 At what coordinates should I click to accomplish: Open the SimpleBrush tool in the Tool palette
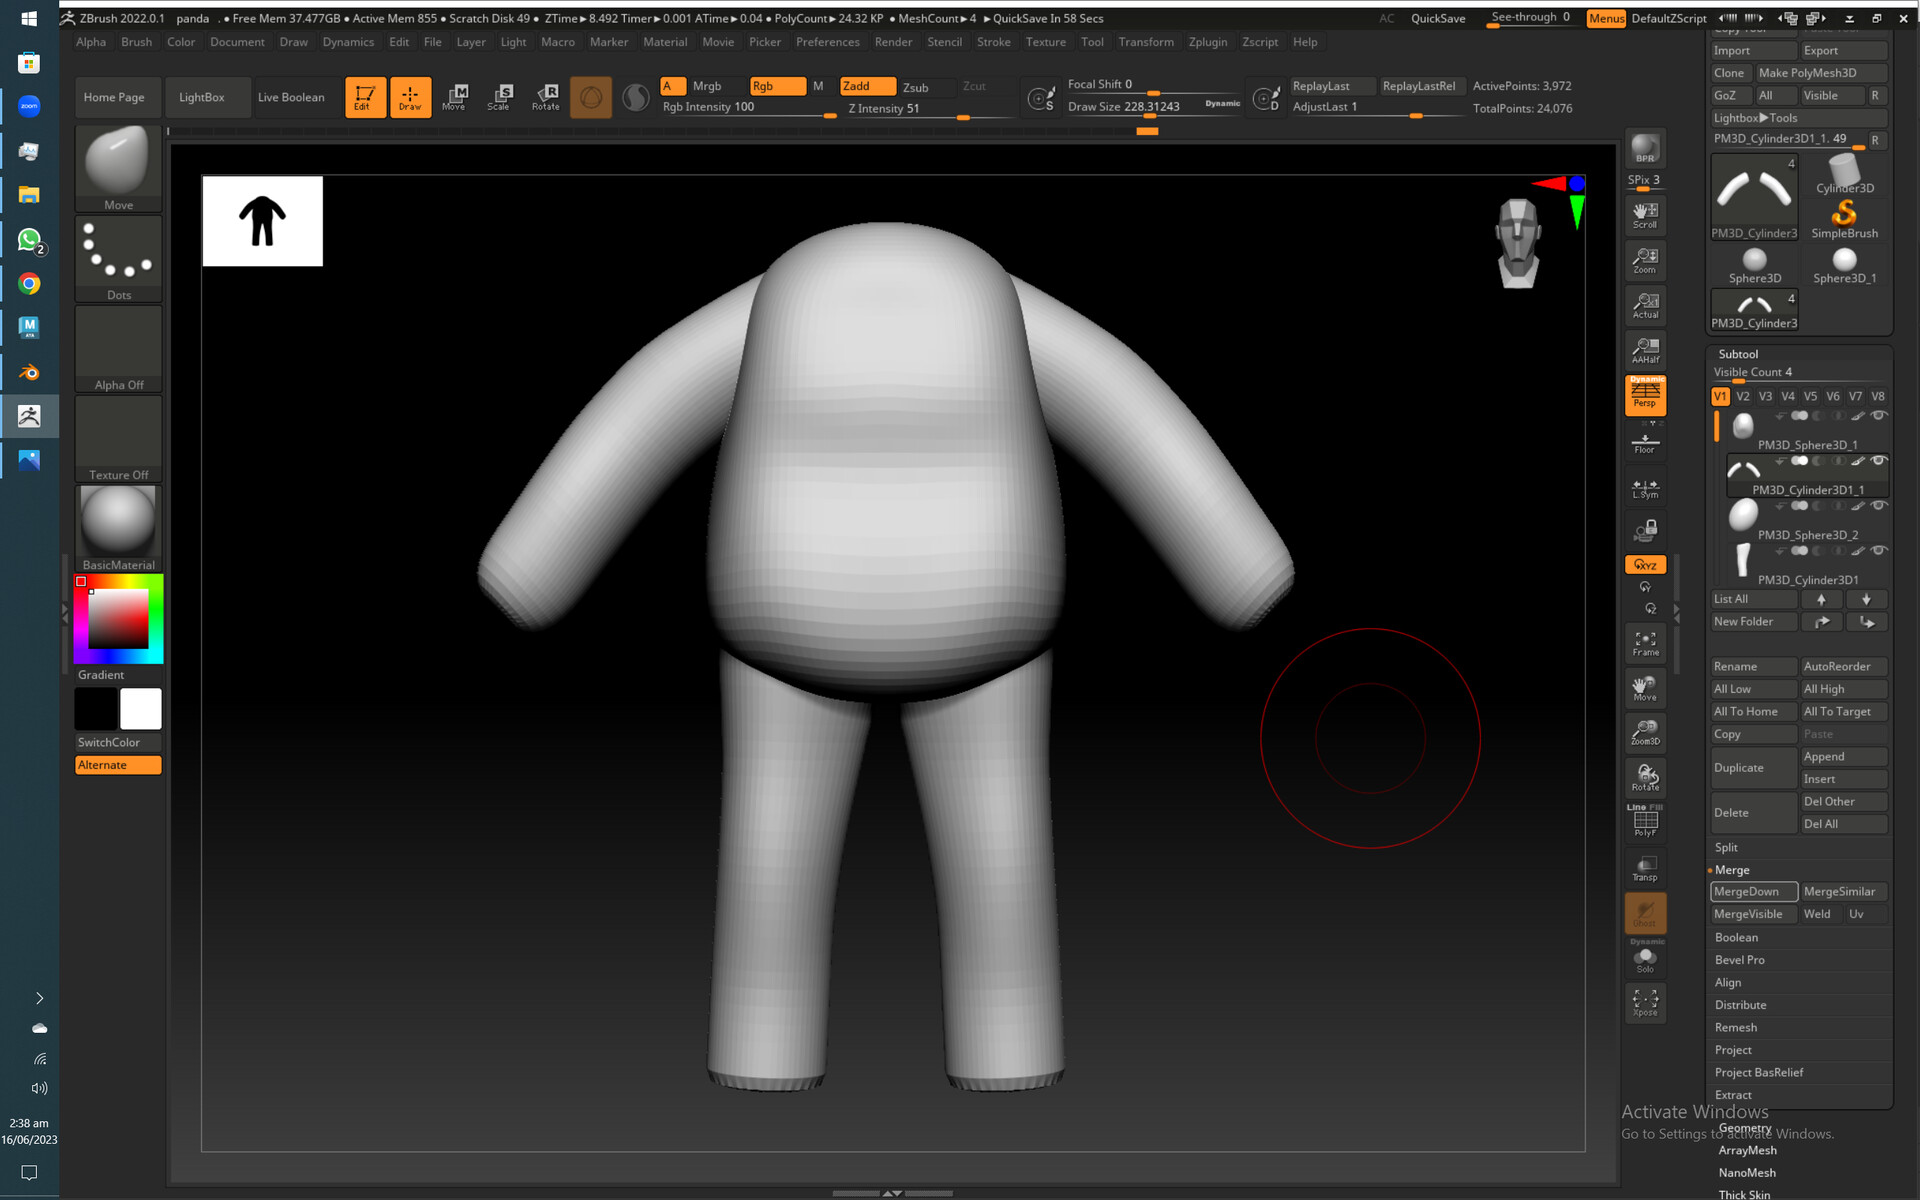tap(1845, 213)
